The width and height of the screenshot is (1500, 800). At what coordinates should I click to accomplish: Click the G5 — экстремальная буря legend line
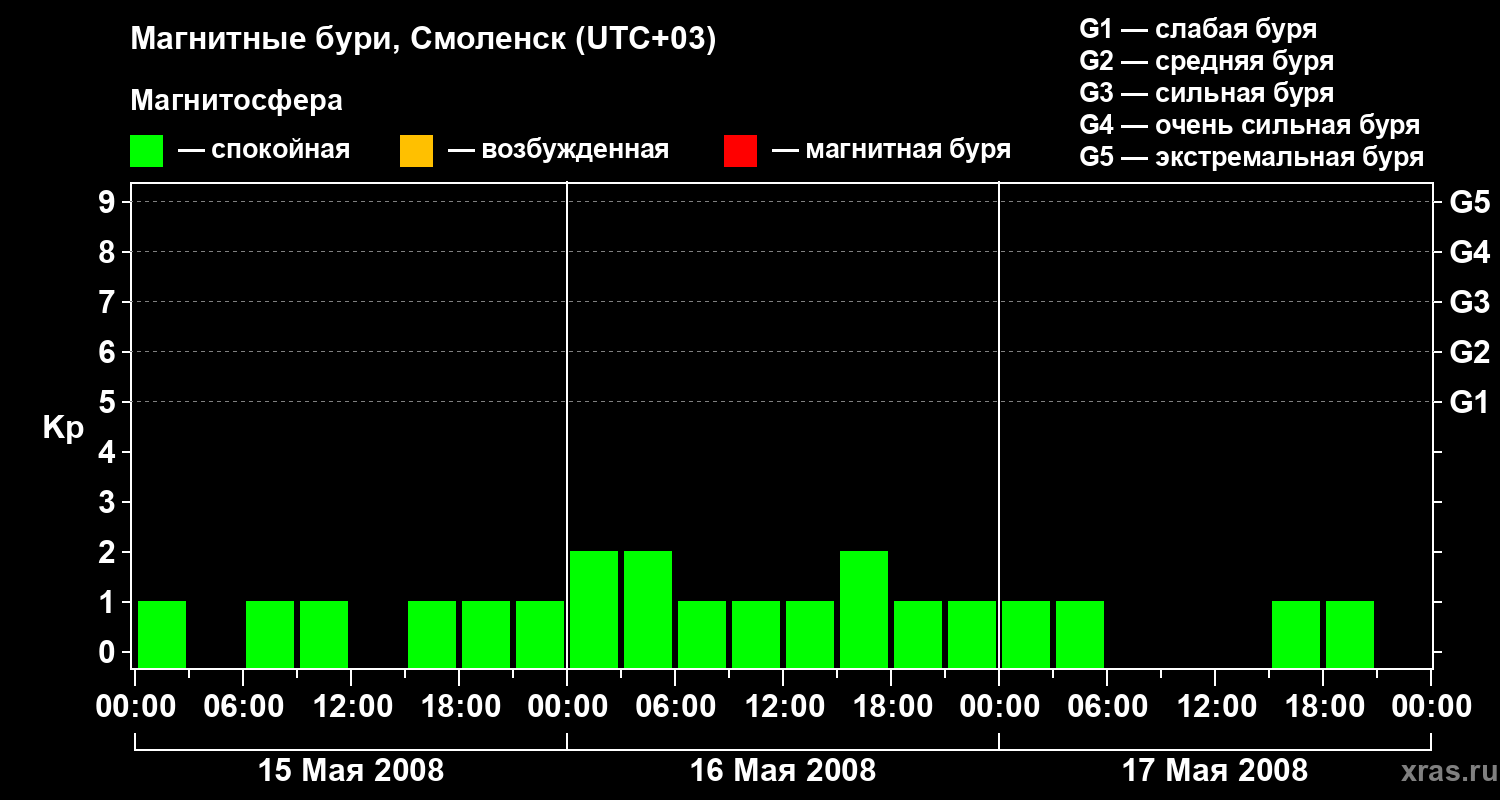coord(1252,157)
